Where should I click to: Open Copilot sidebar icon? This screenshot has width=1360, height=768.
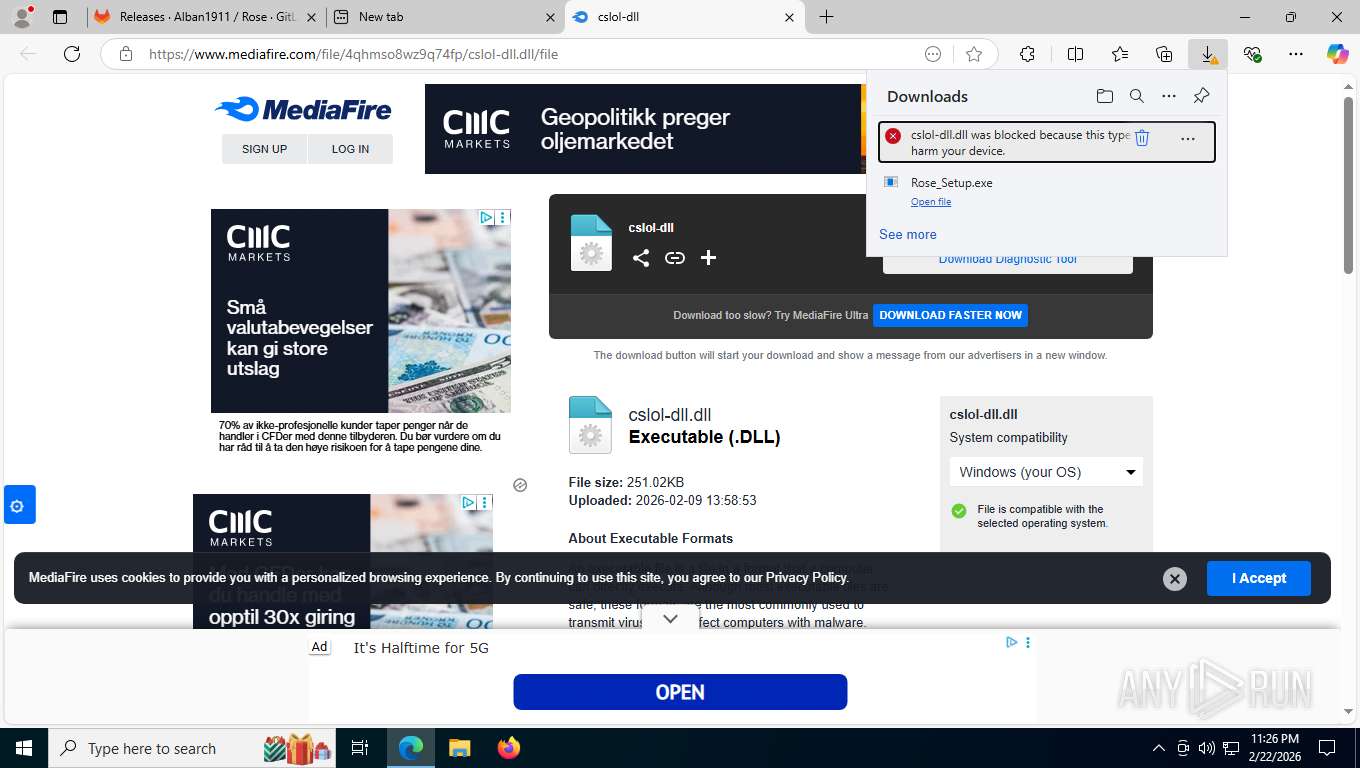pyautogui.click(x=1338, y=54)
